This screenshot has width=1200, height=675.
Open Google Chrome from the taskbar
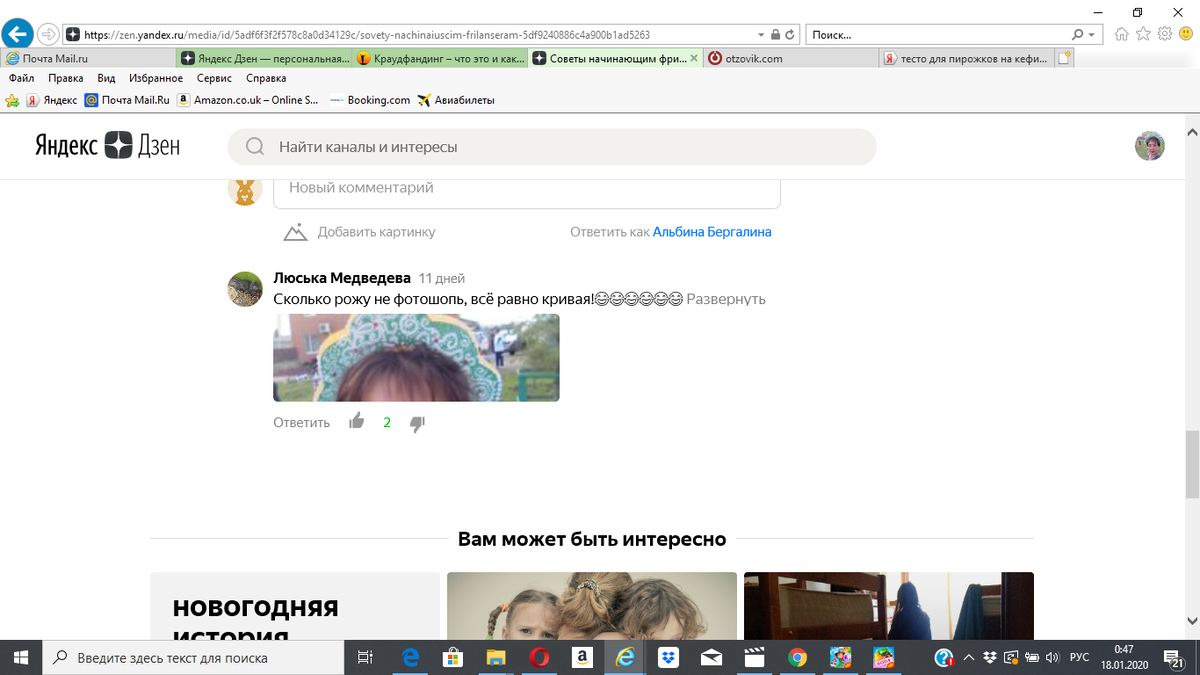tap(797, 657)
